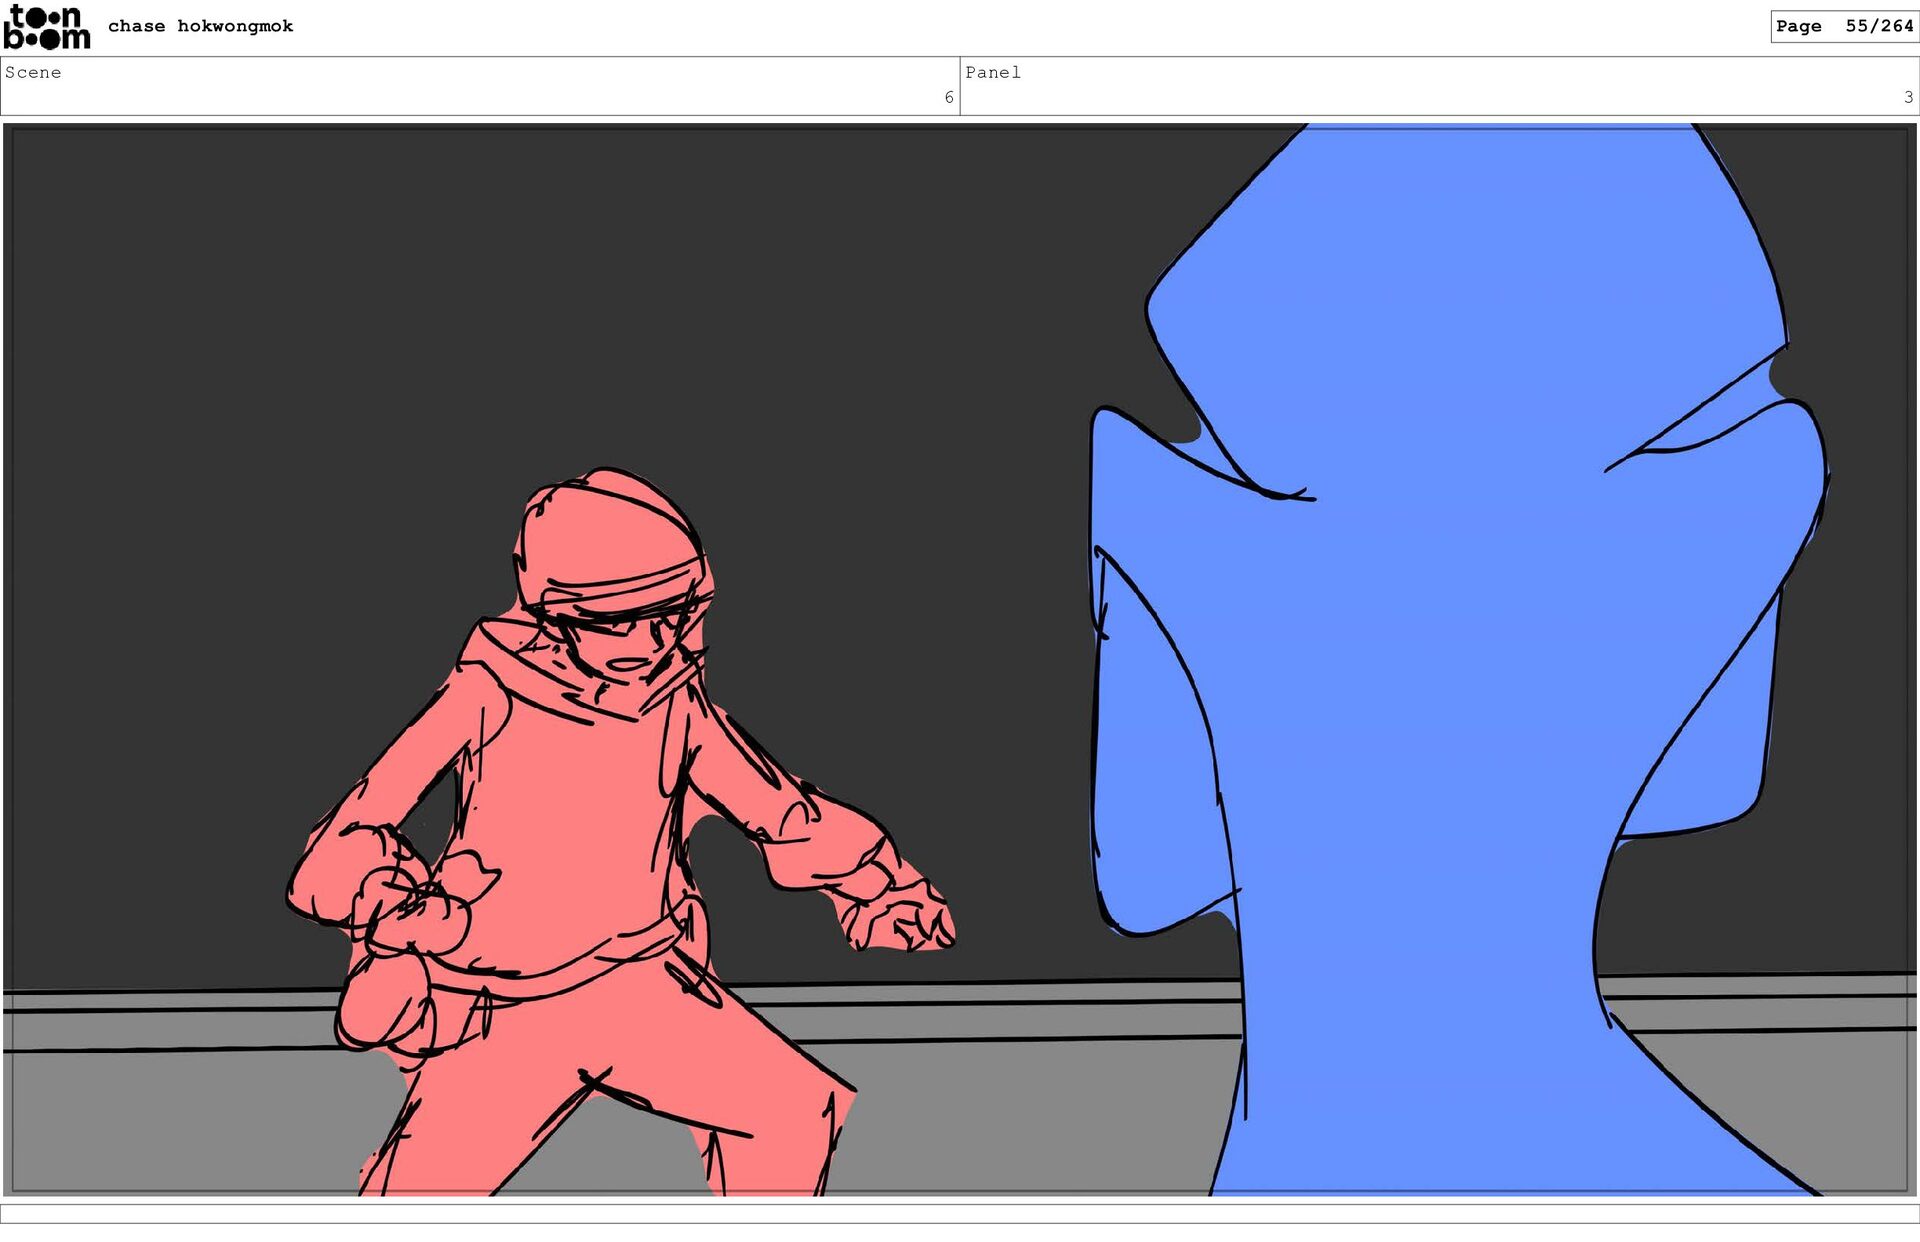Click the Panel header label
The image size is (1920, 1242).
(992, 72)
